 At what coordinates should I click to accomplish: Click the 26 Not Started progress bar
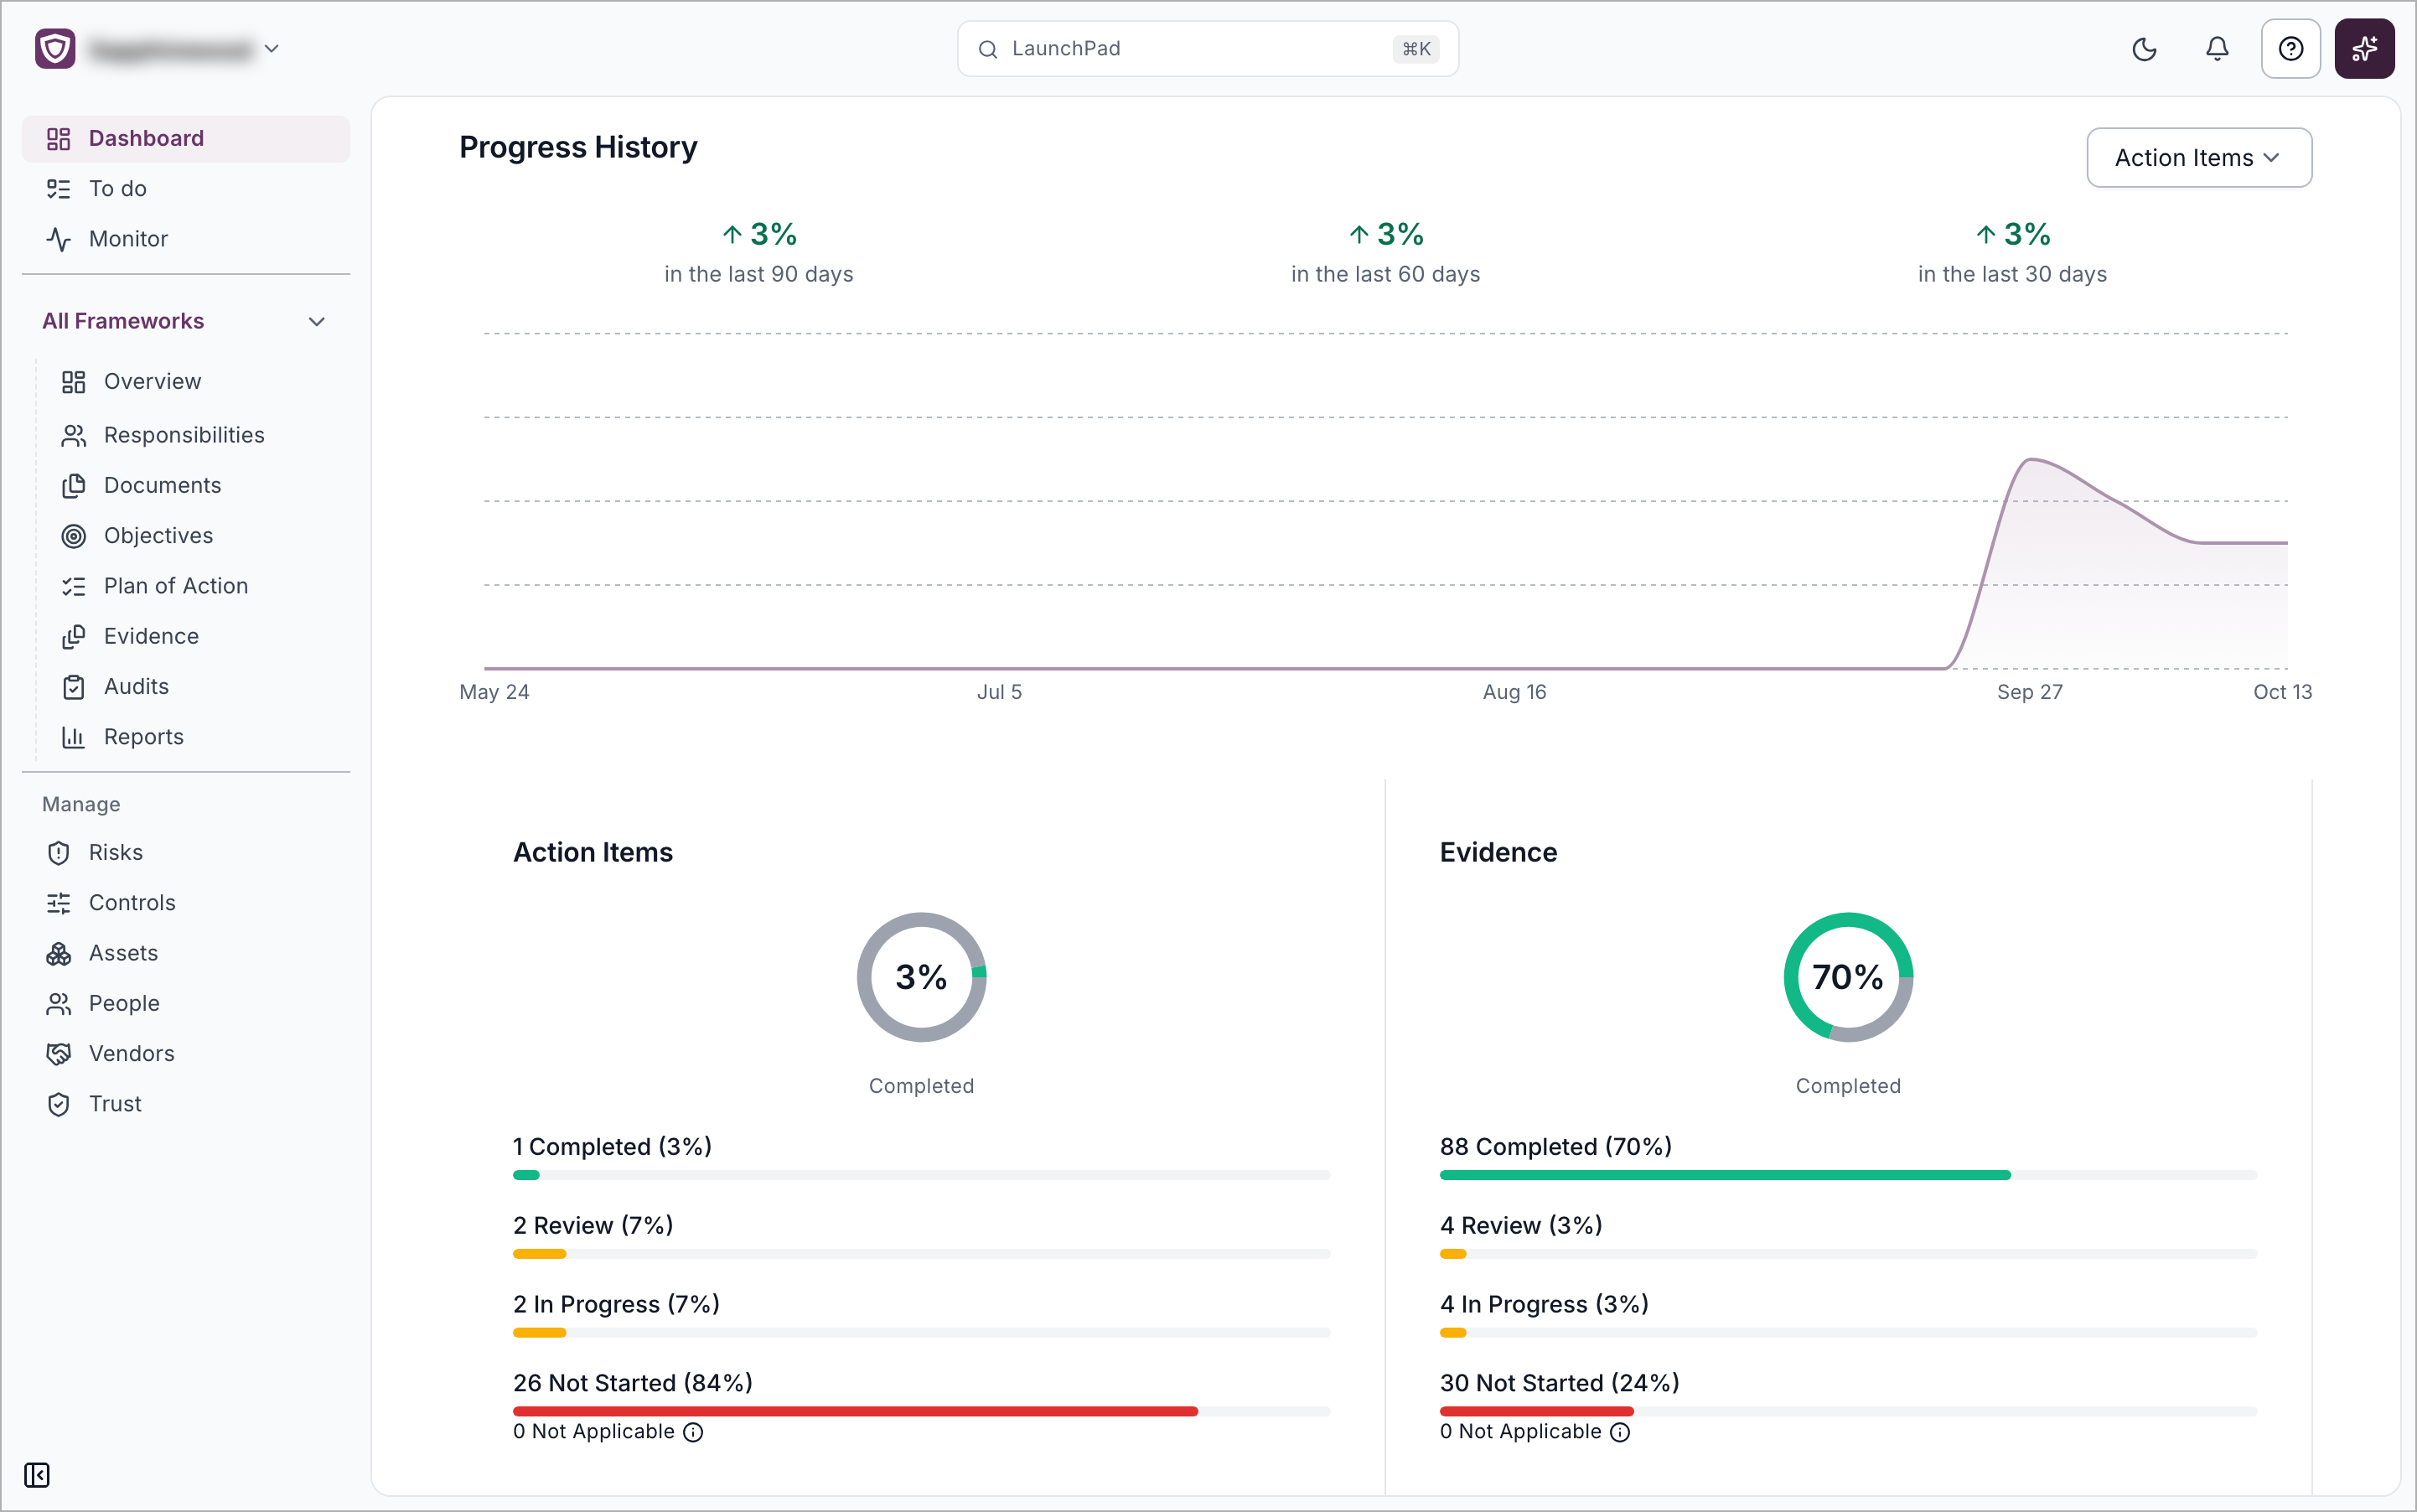click(x=921, y=1411)
